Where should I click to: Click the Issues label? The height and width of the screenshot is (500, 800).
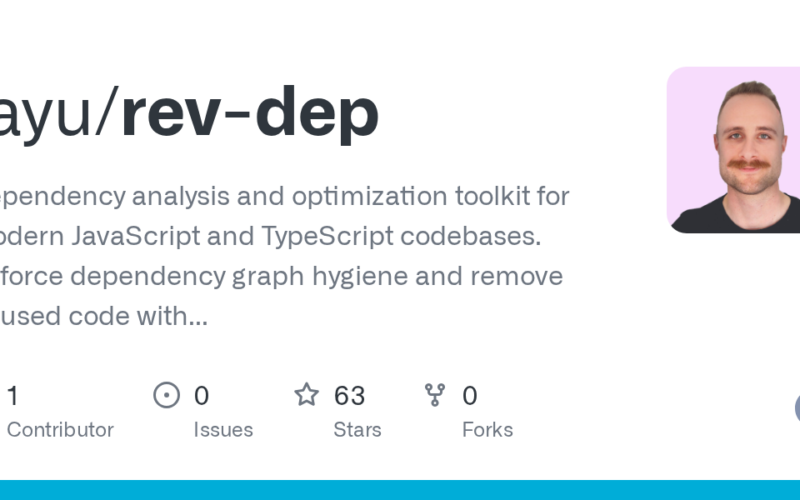click(x=223, y=430)
